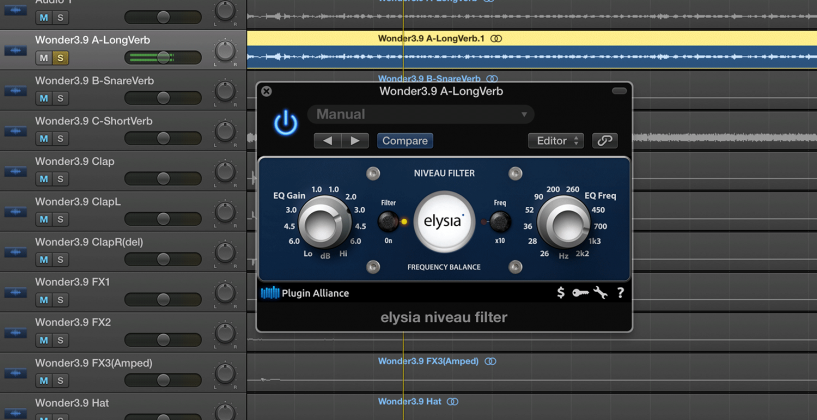Viewport: 817px width, 420px height.
Task: Load the next plugin preset
Action: tap(355, 141)
